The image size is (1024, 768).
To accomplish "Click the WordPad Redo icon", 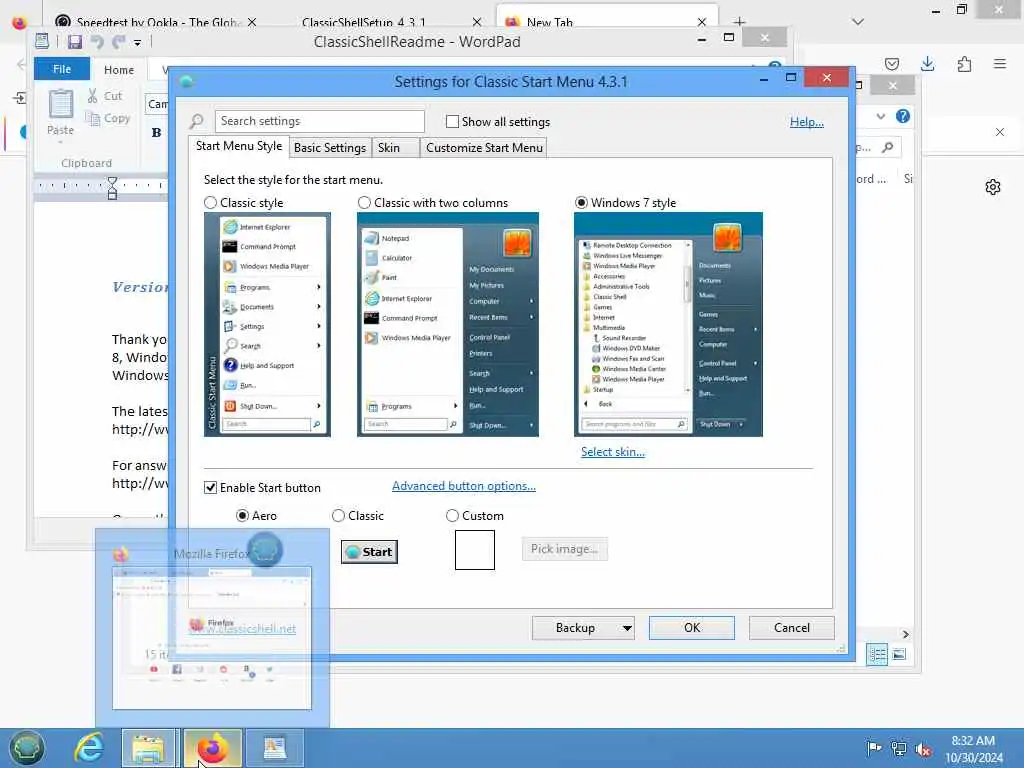I will (118, 42).
